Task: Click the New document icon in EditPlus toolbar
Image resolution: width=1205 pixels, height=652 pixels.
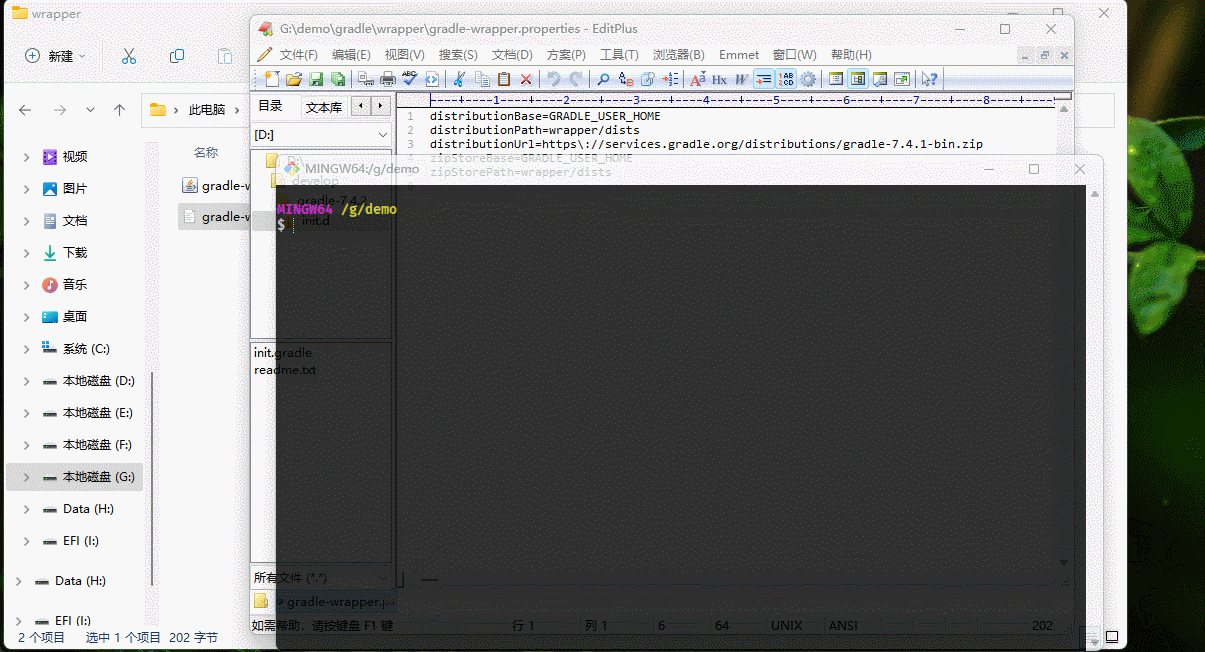Action: [x=272, y=79]
